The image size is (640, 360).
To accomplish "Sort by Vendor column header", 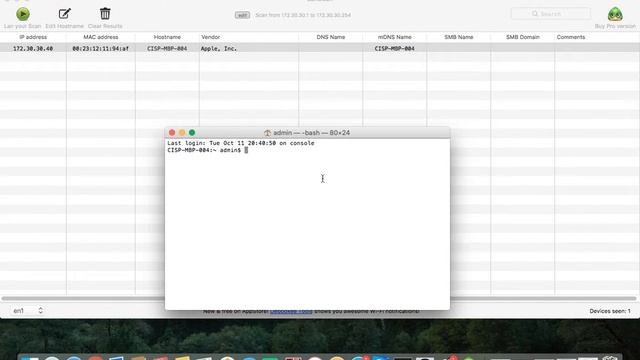I will click(x=249, y=37).
